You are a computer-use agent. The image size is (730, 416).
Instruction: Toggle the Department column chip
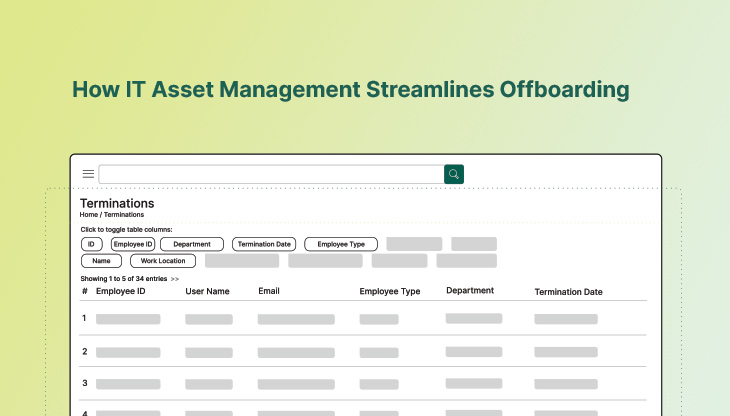click(192, 244)
